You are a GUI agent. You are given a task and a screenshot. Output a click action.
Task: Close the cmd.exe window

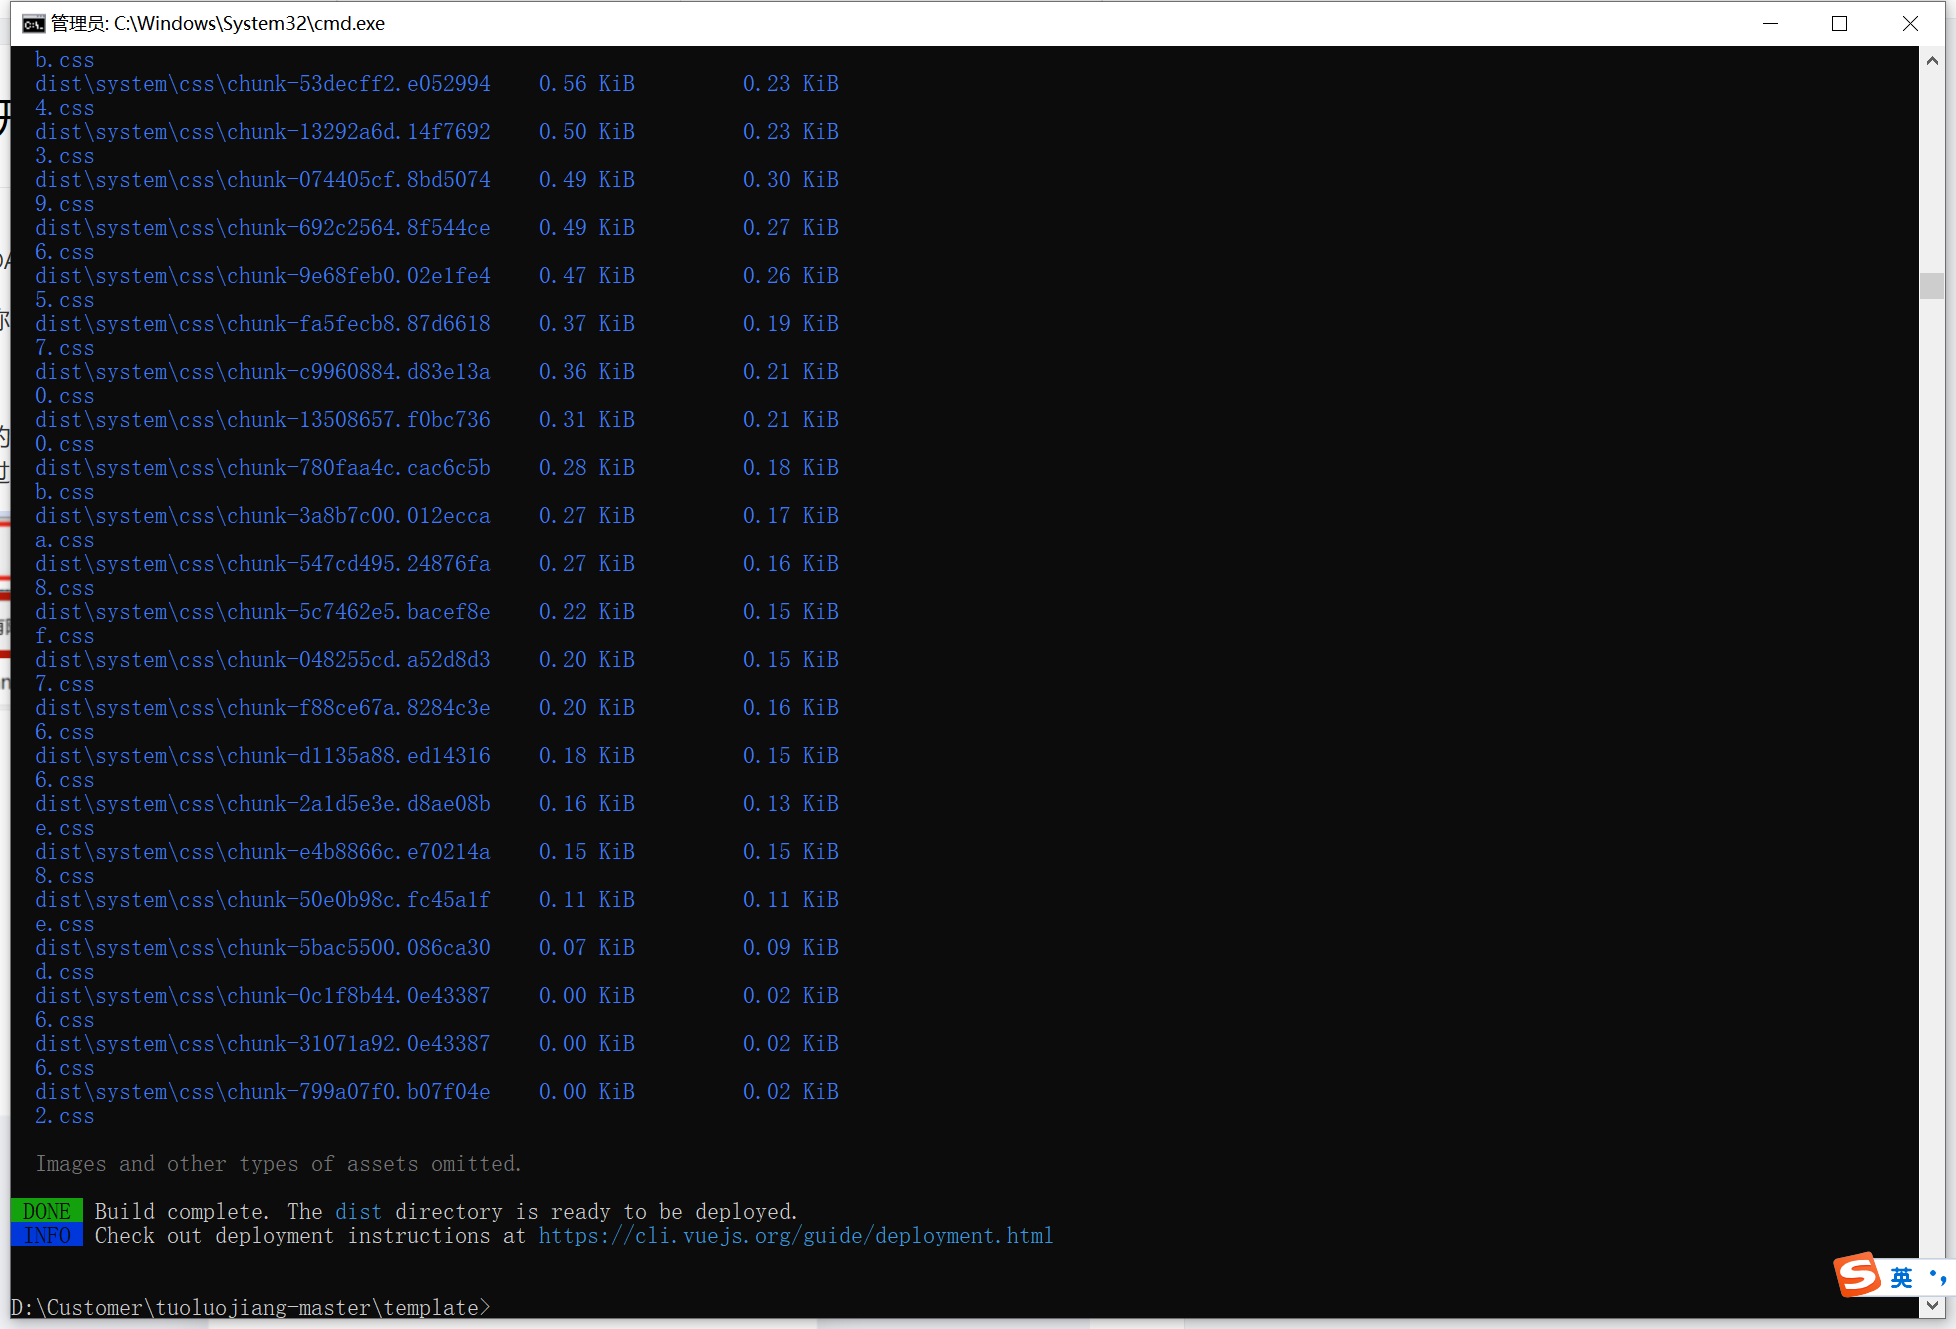point(1909,23)
